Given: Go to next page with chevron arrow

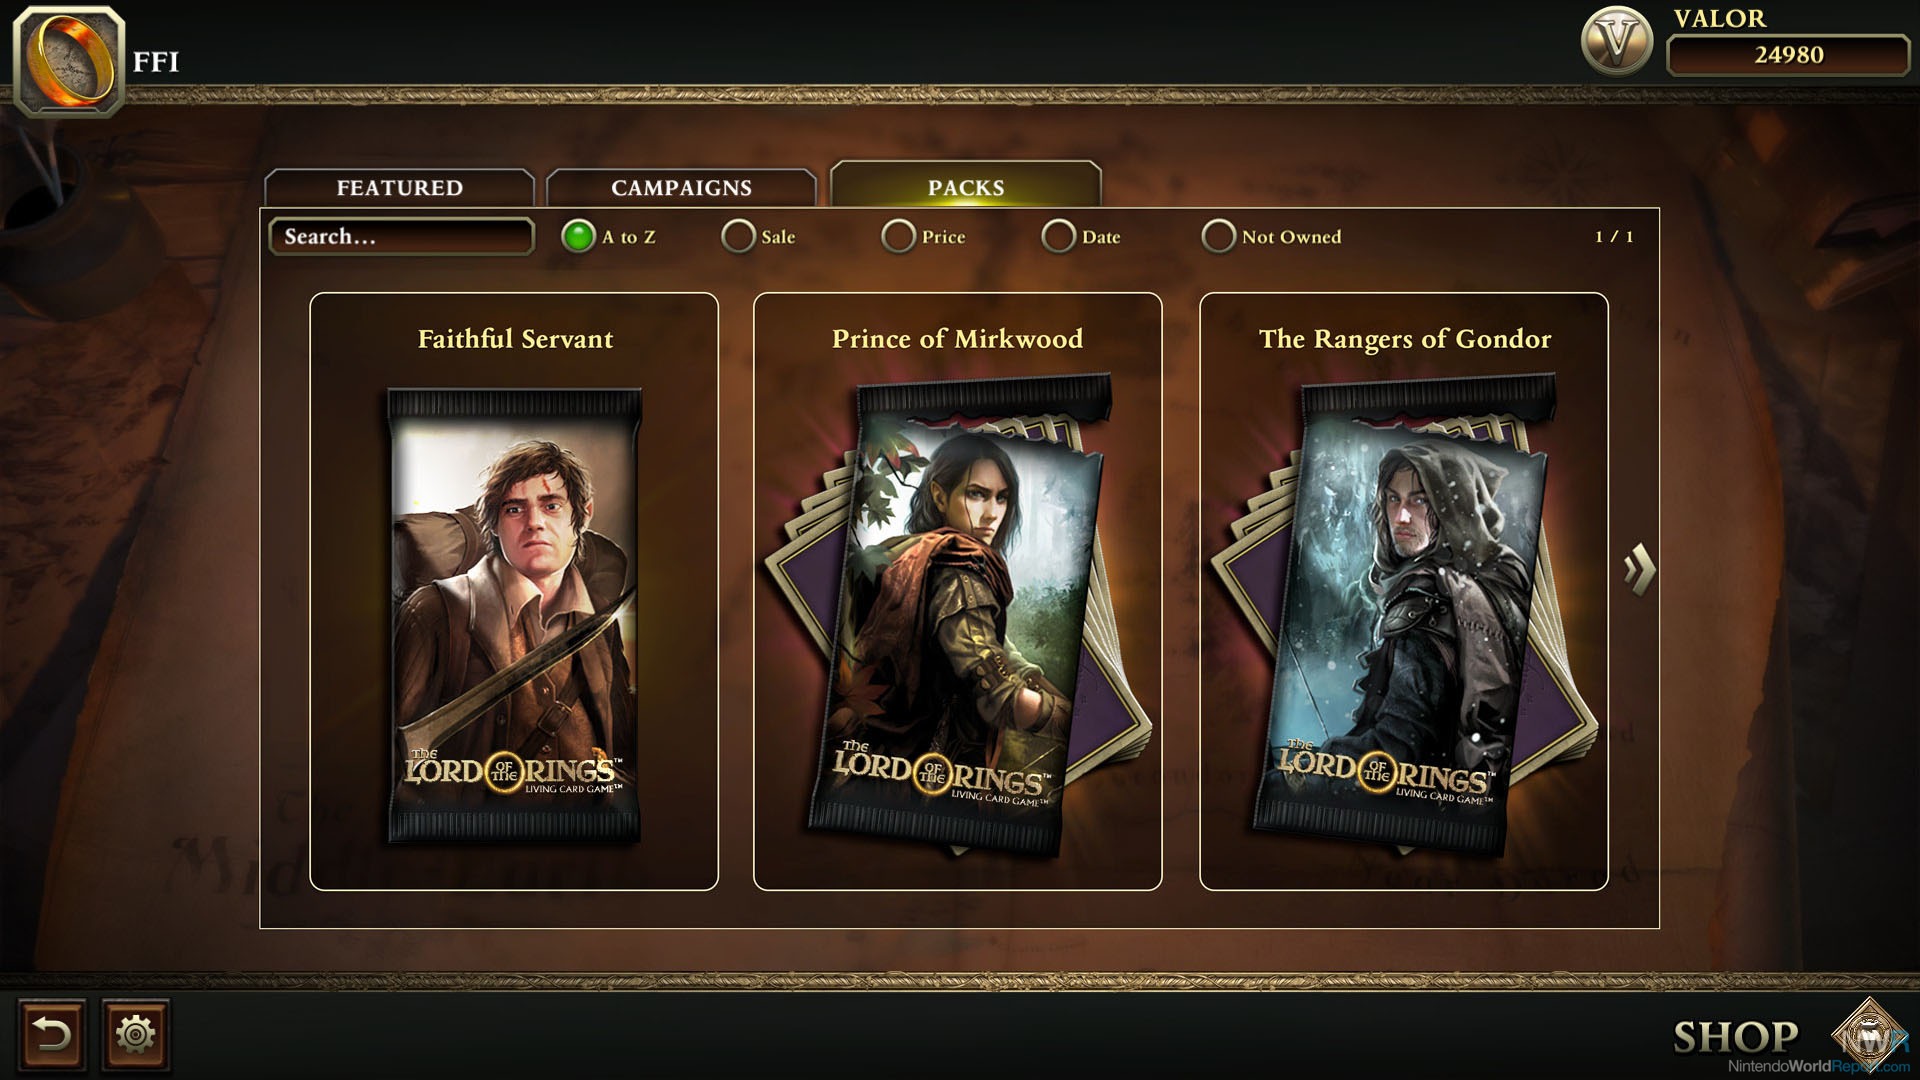Looking at the screenshot, I should (1639, 569).
